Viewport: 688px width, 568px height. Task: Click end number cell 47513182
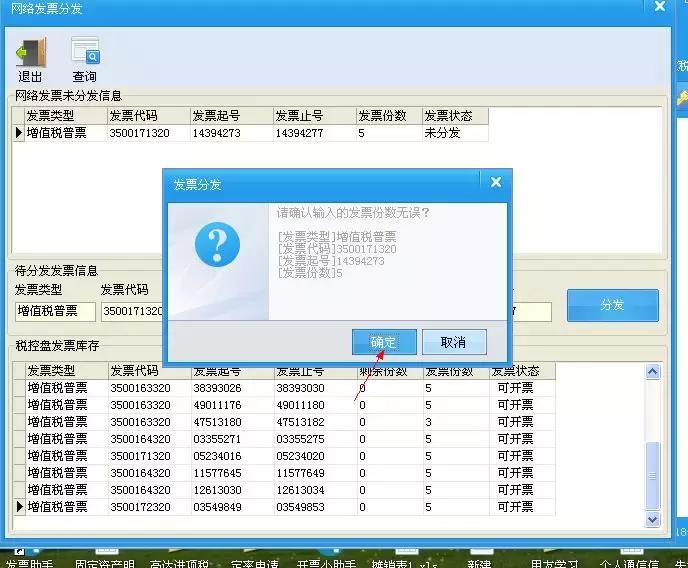(x=315, y=422)
